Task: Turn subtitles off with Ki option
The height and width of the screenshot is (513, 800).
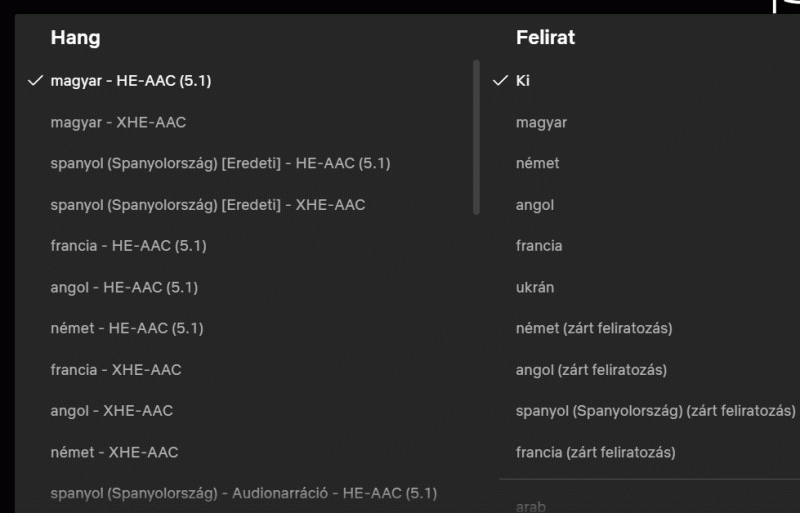Action: tap(523, 81)
